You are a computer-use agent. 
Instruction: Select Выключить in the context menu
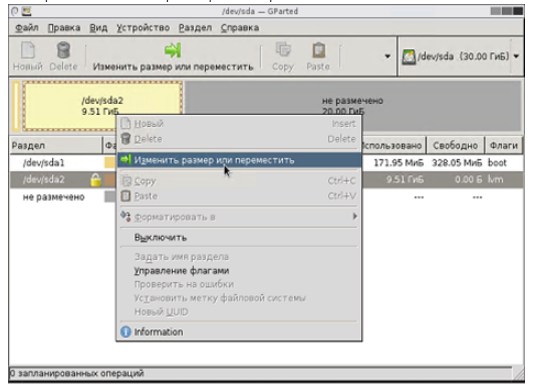tap(160, 237)
